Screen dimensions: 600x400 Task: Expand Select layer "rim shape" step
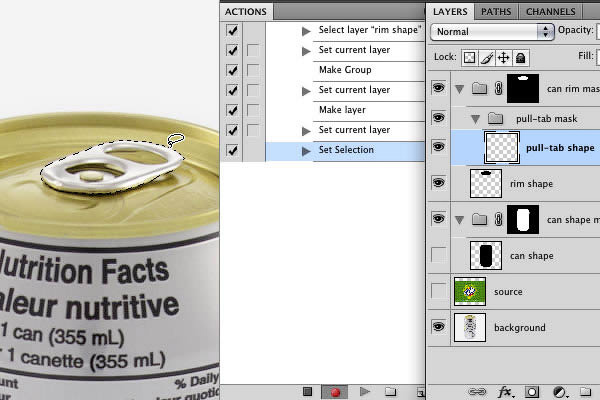[306, 31]
